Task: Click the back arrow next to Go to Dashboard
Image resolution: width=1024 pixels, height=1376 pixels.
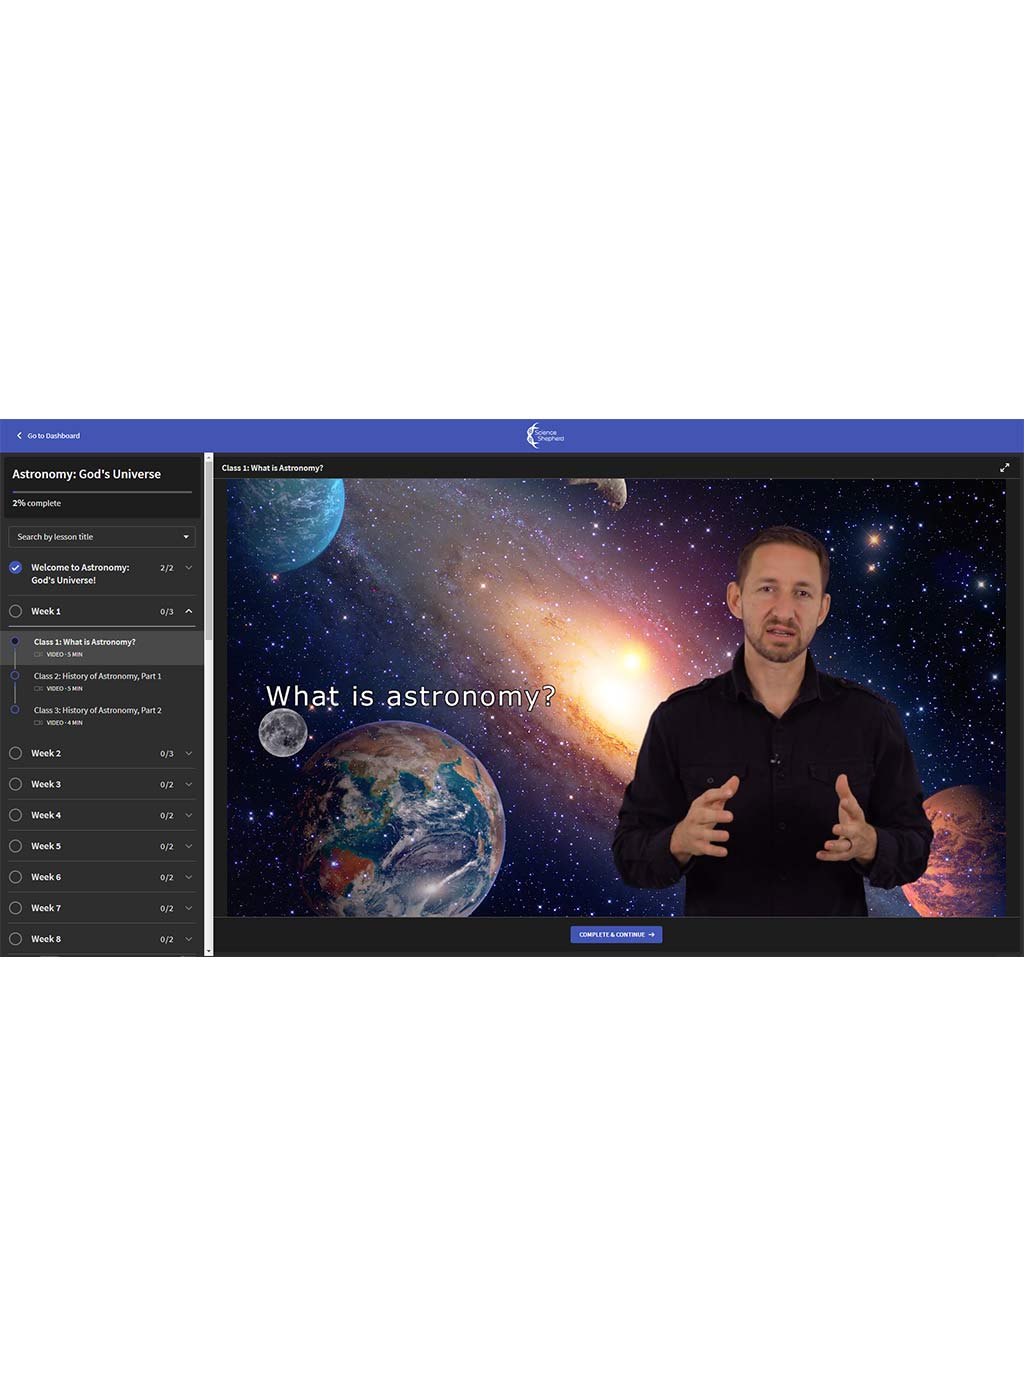Action: (x=17, y=435)
